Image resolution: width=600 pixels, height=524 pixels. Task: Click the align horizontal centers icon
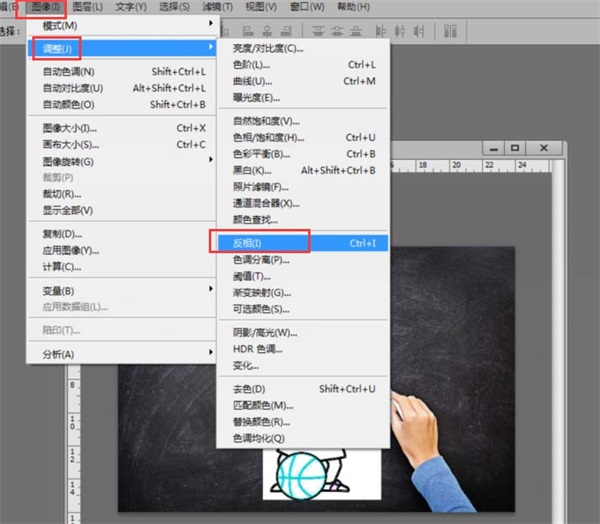pos(267,31)
